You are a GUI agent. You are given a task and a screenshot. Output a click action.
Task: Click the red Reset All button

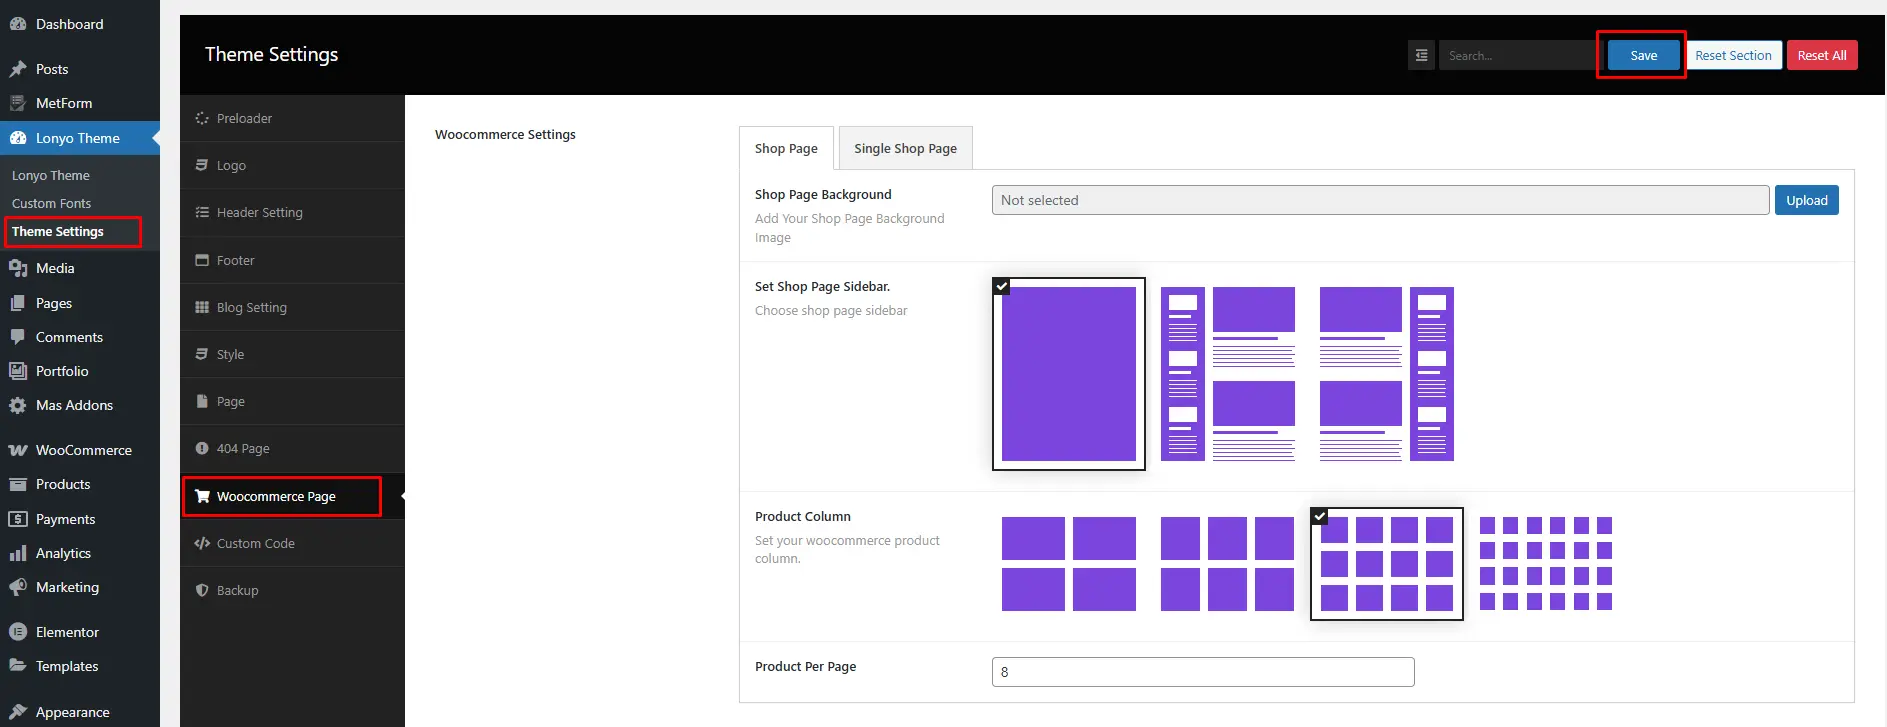tap(1822, 55)
